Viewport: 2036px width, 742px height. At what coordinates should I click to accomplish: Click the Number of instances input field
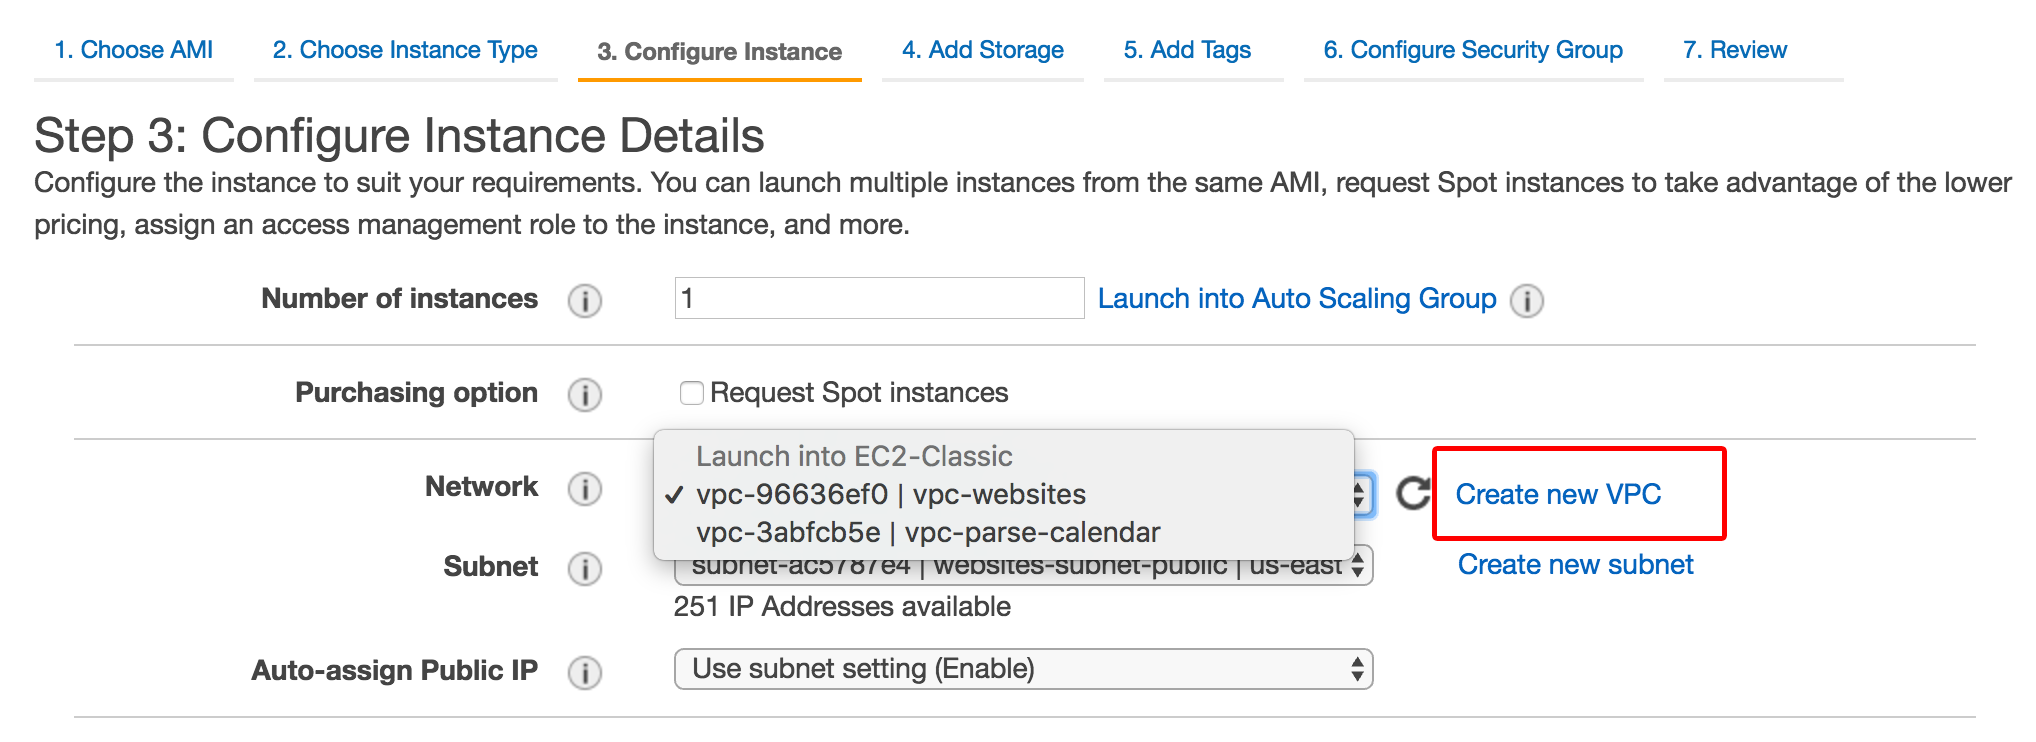tap(879, 299)
